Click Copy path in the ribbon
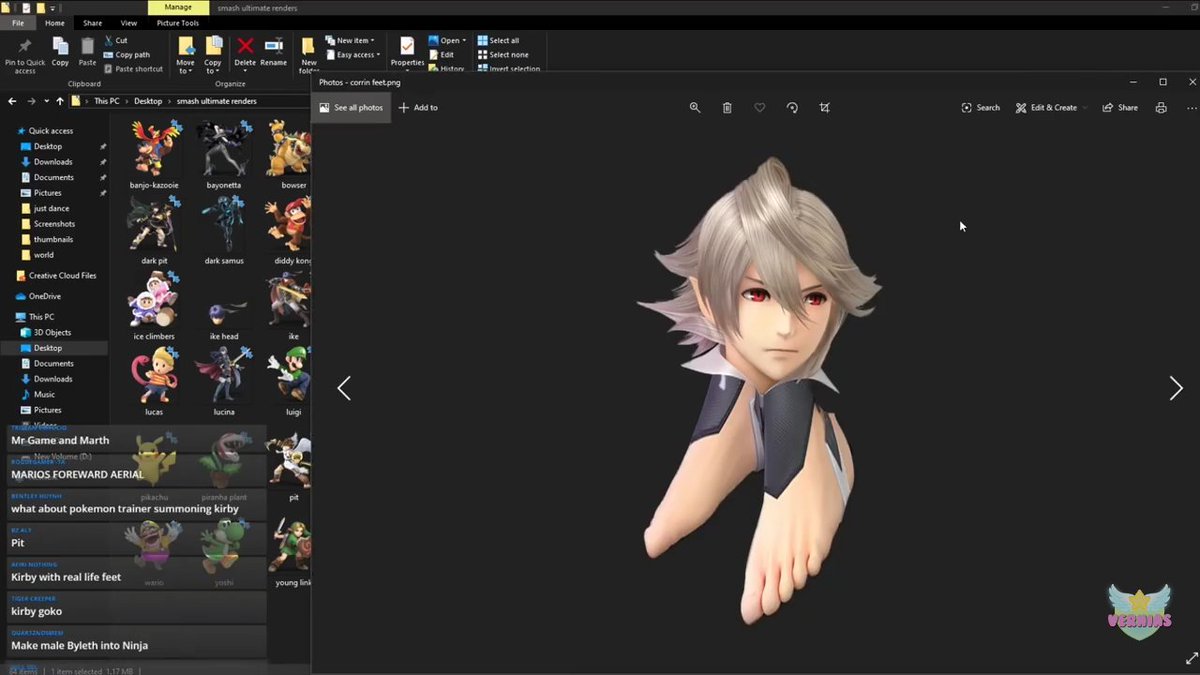Screen dimensions: 1200x675 click(127, 55)
